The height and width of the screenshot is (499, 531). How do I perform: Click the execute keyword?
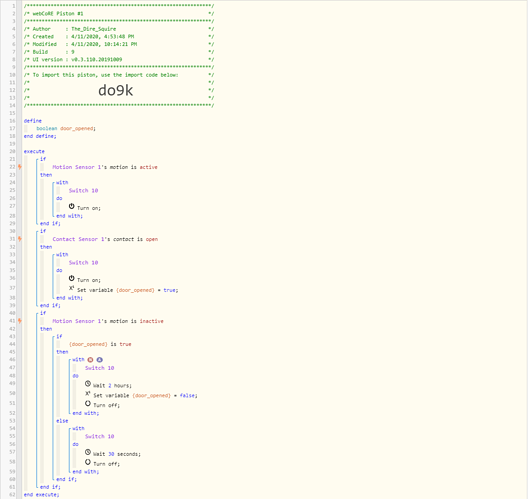(34, 151)
